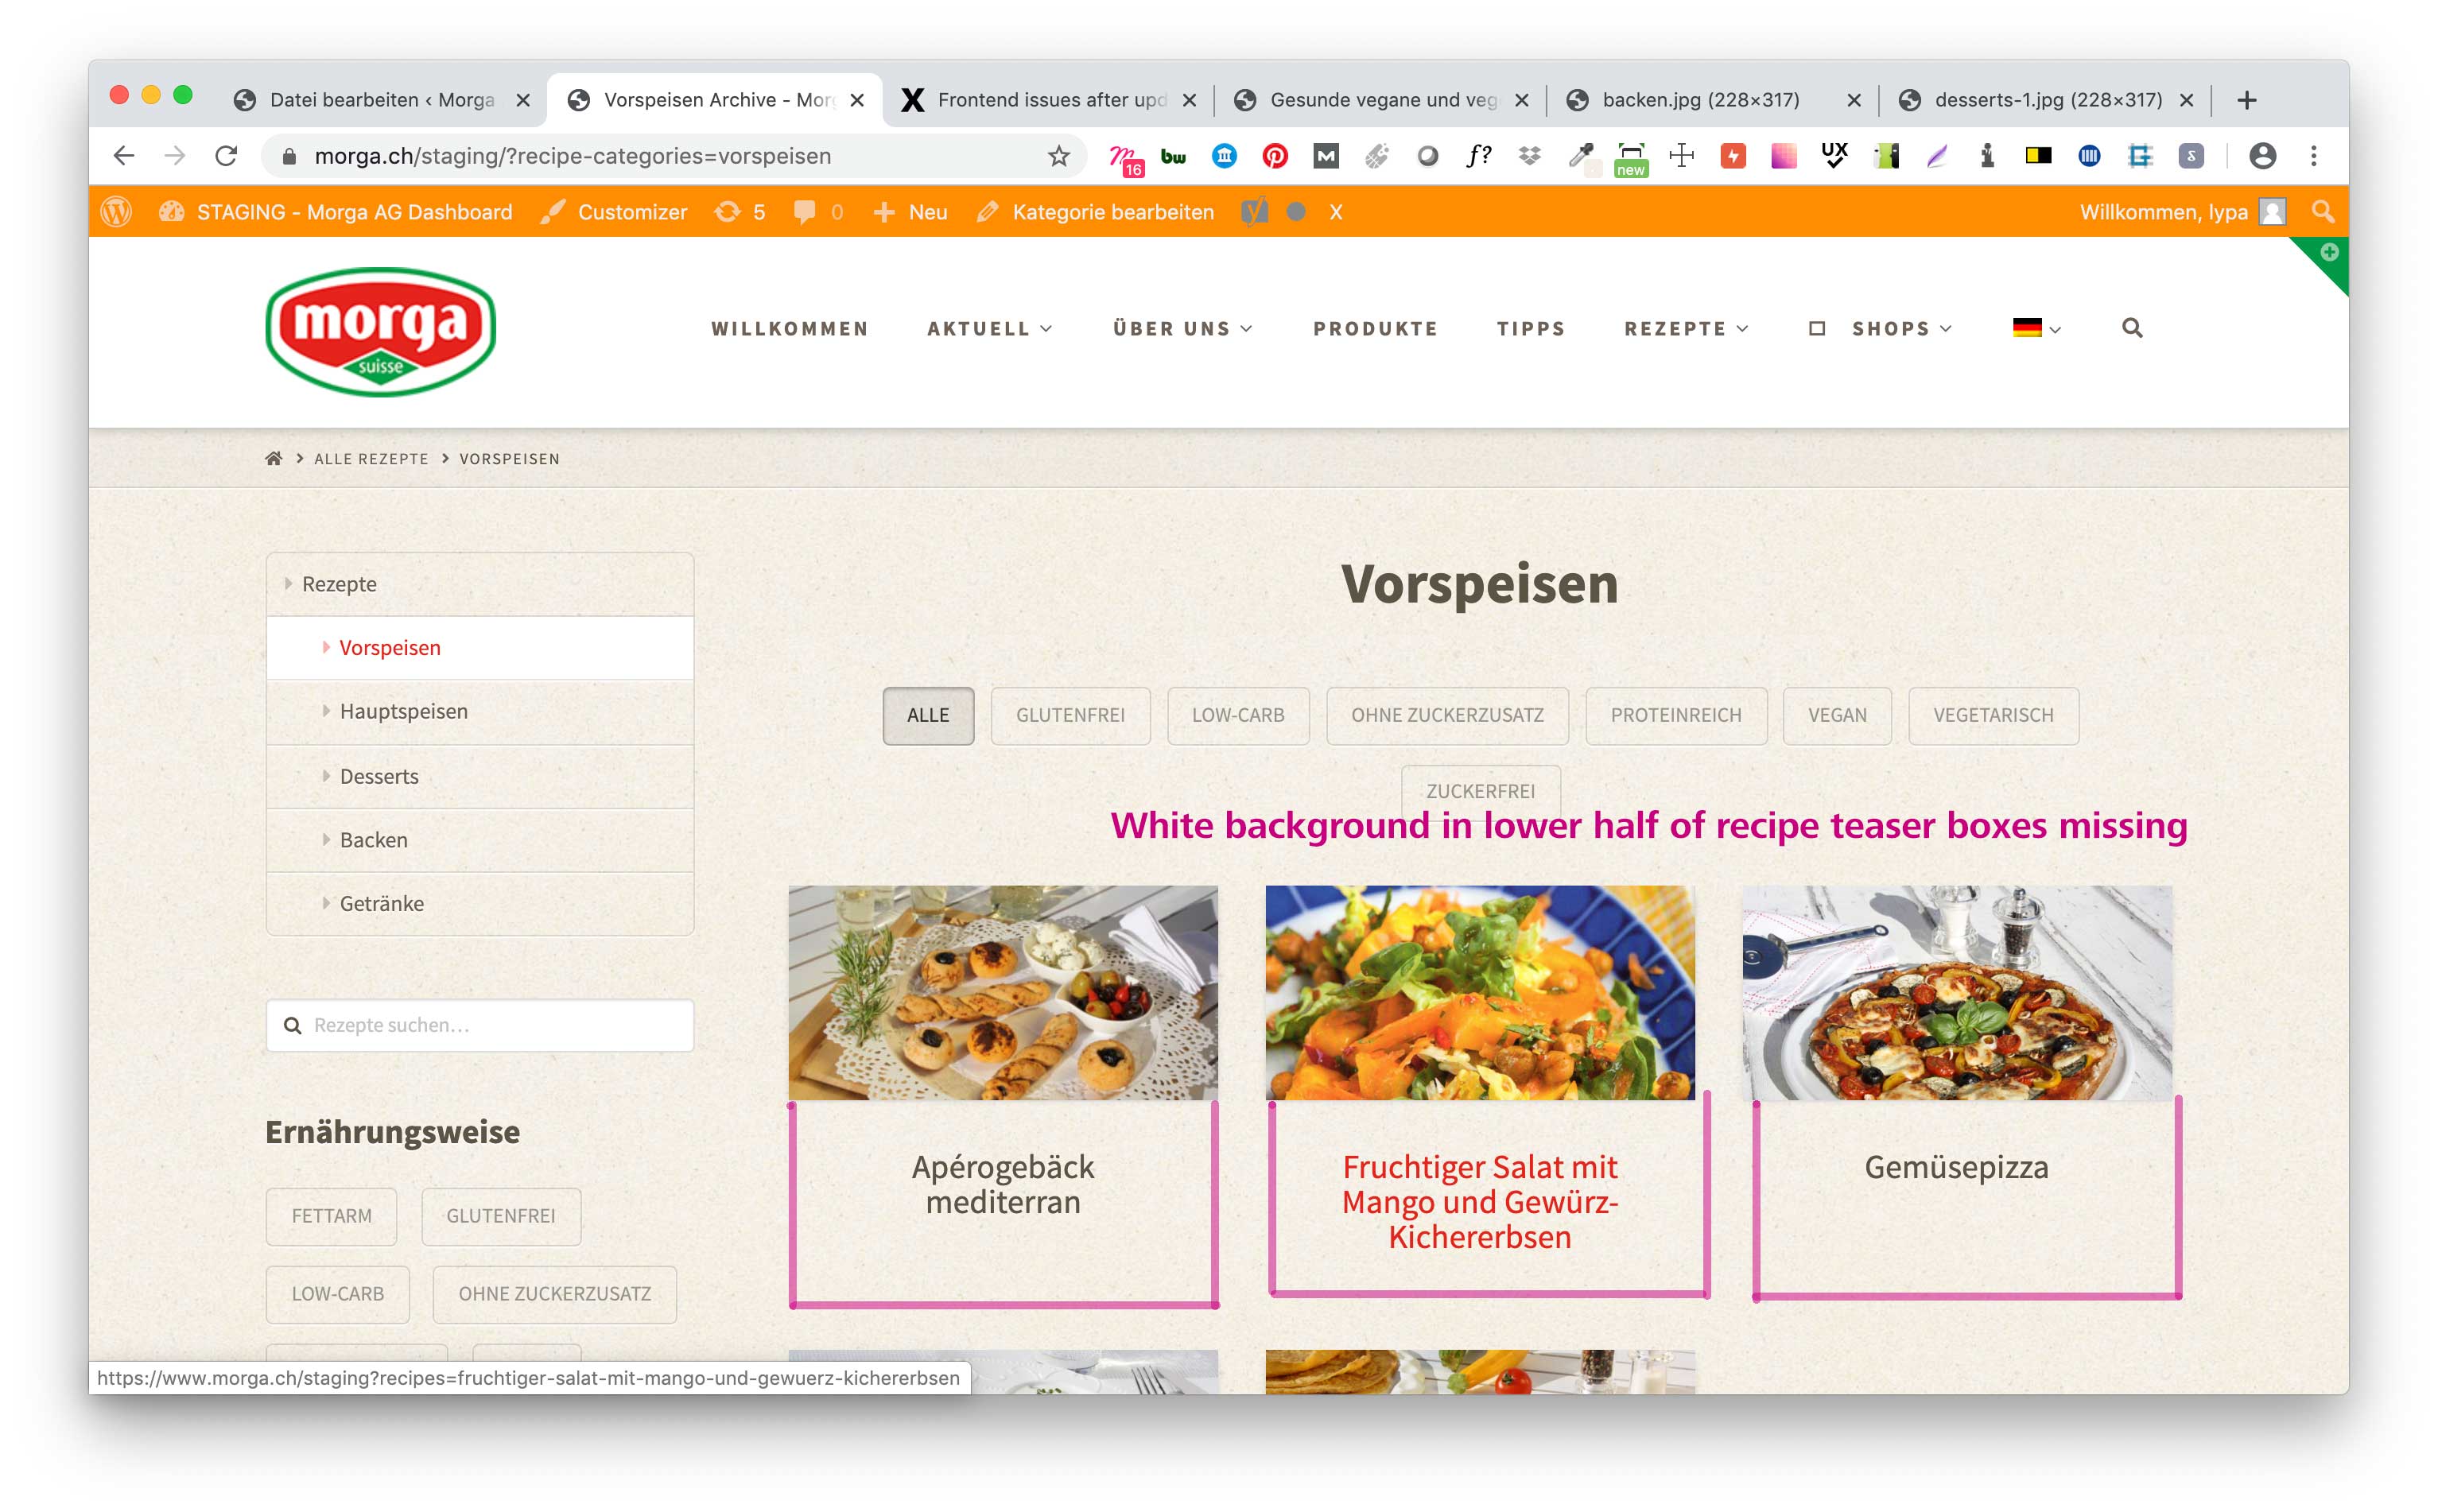The width and height of the screenshot is (2438, 1512).
Task: Click the Pinterest extension icon
Action: pyautogui.click(x=1274, y=156)
